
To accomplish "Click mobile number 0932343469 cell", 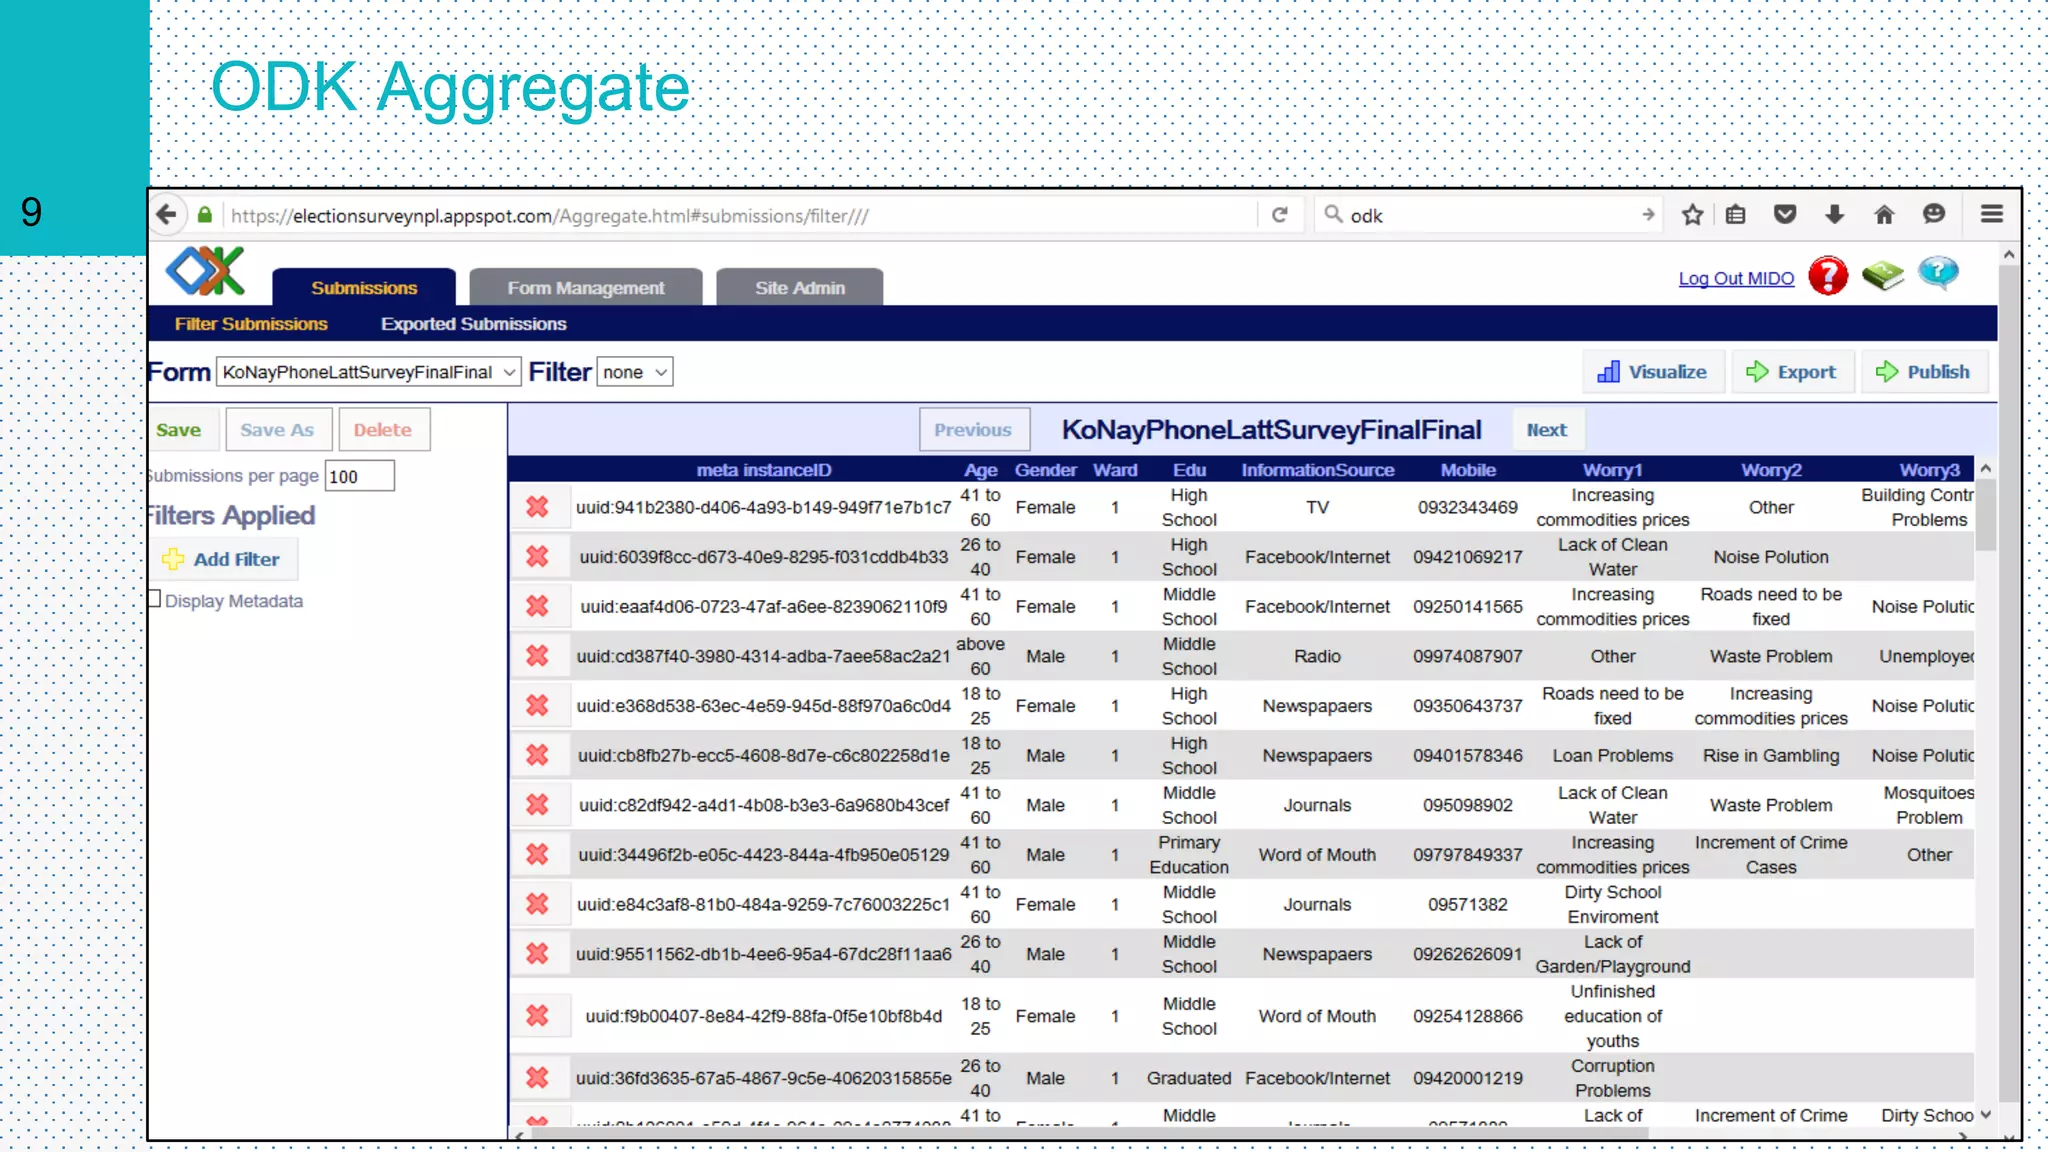I will (1468, 507).
